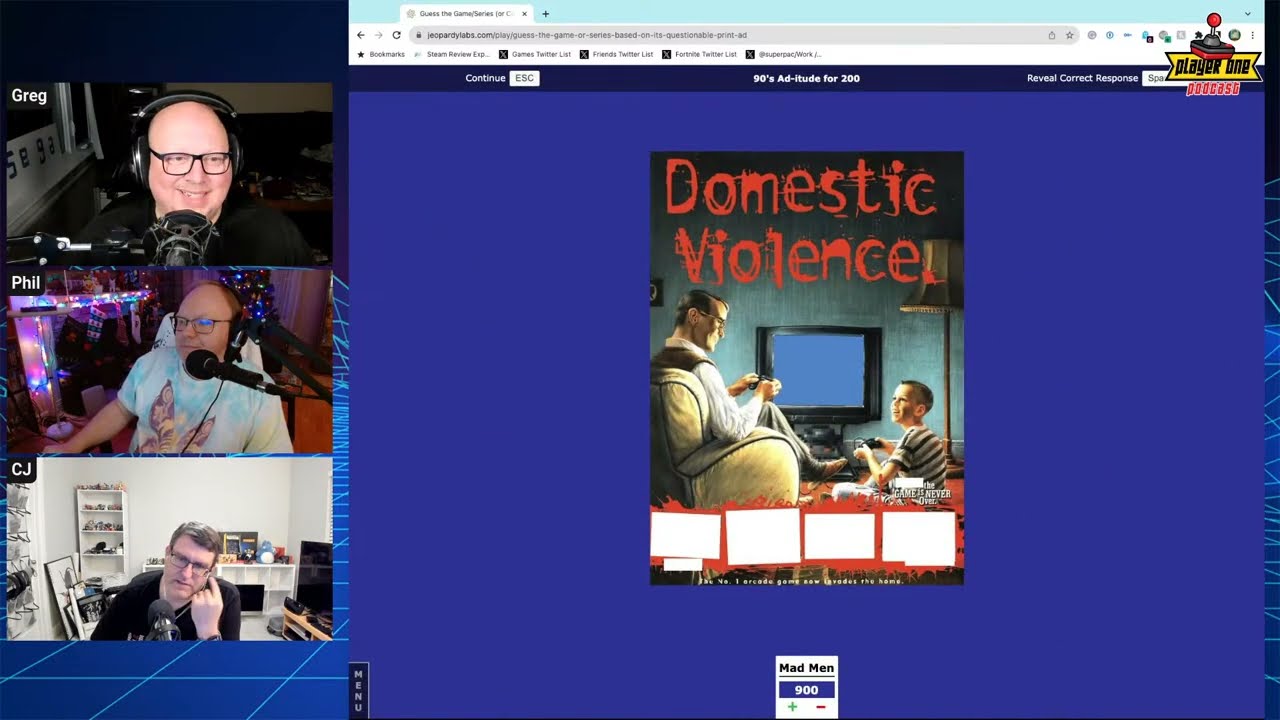Open a new browser tab
Image resolution: width=1280 pixels, height=720 pixels.
pyautogui.click(x=545, y=14)
